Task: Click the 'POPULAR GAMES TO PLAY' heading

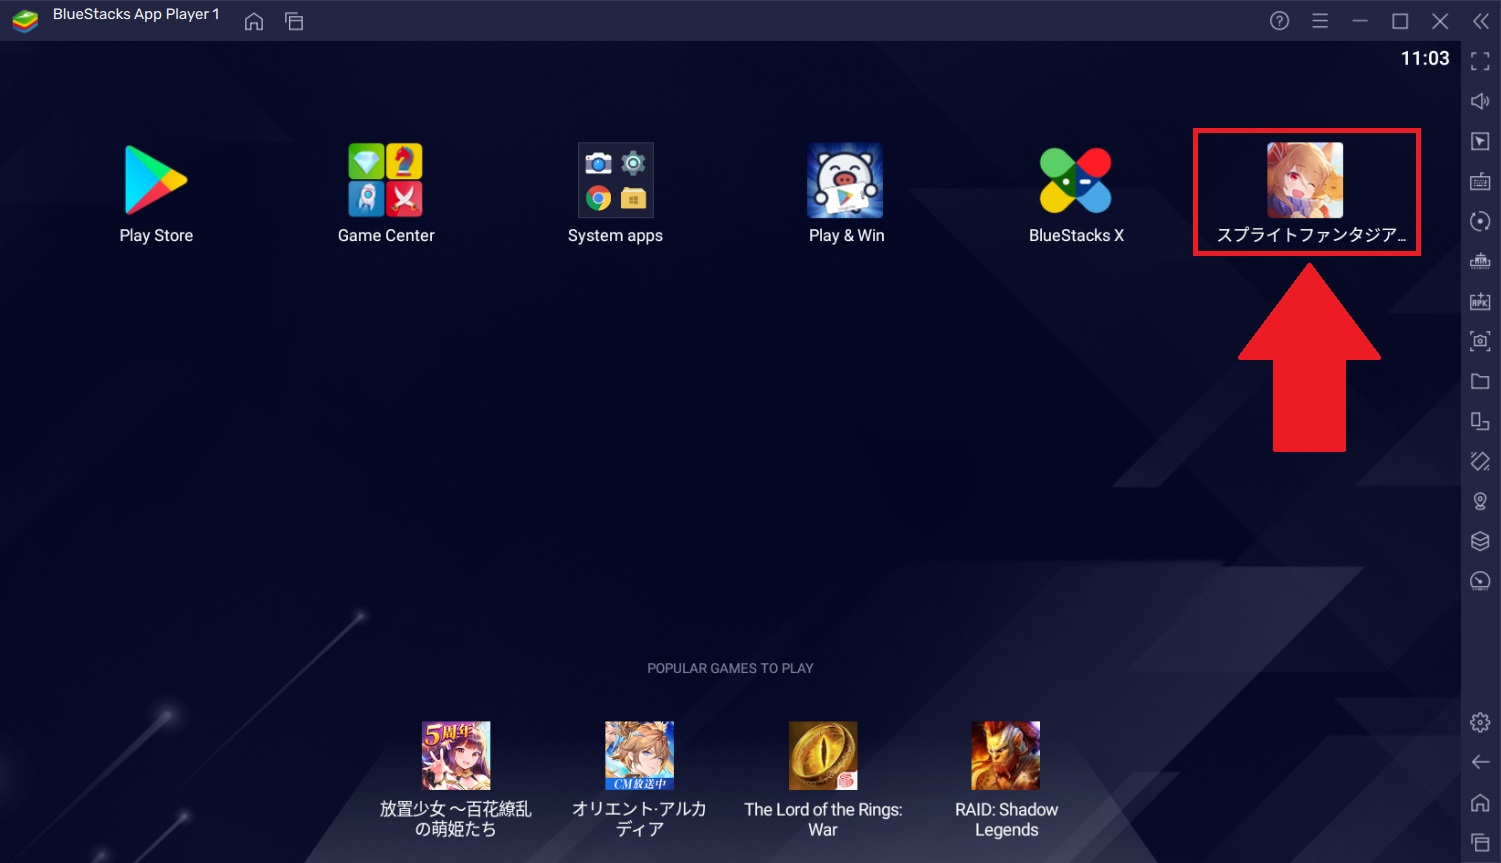Action: (x=730, y=668)
